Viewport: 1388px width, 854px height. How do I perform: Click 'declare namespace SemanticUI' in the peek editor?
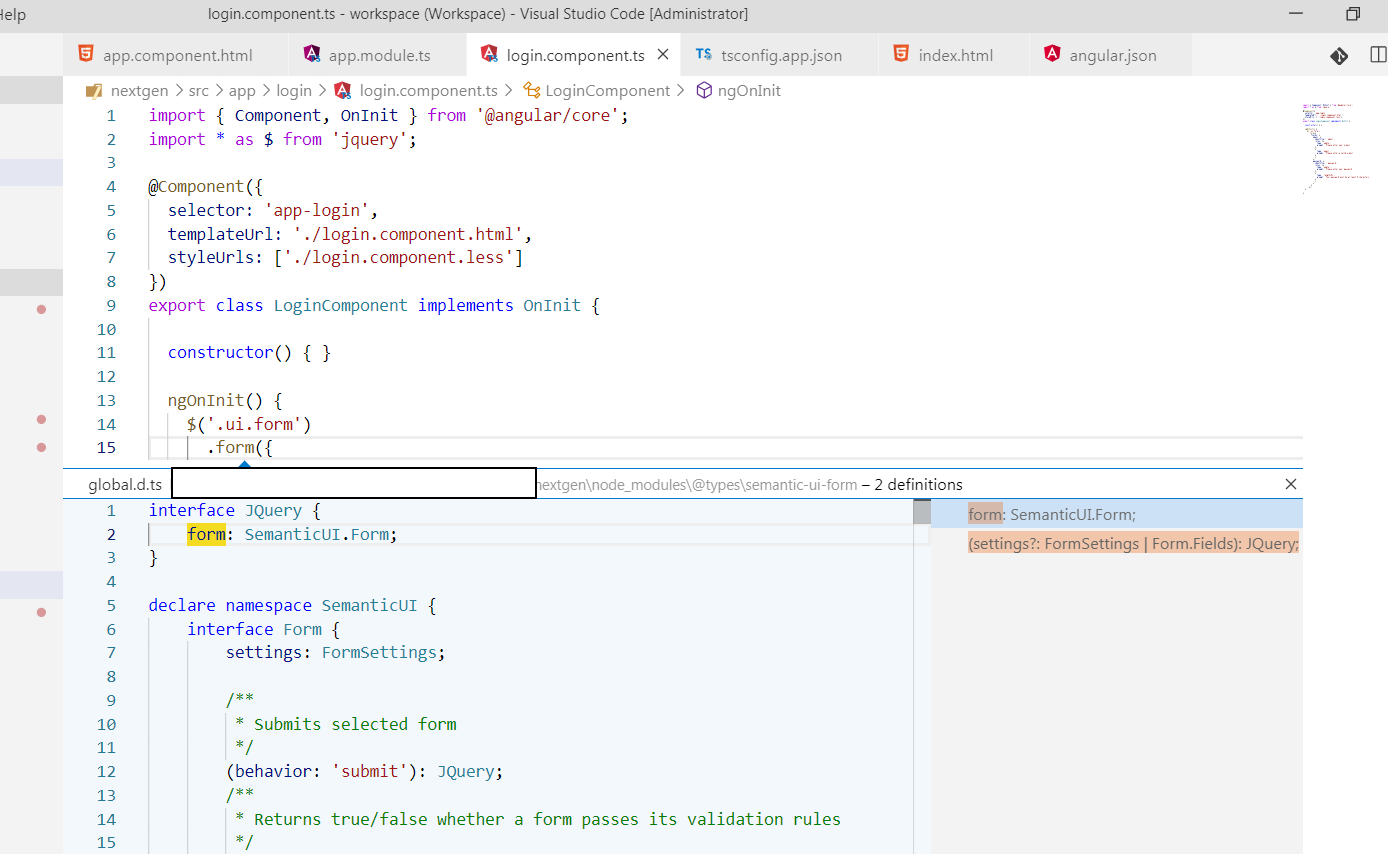(283, 605)
